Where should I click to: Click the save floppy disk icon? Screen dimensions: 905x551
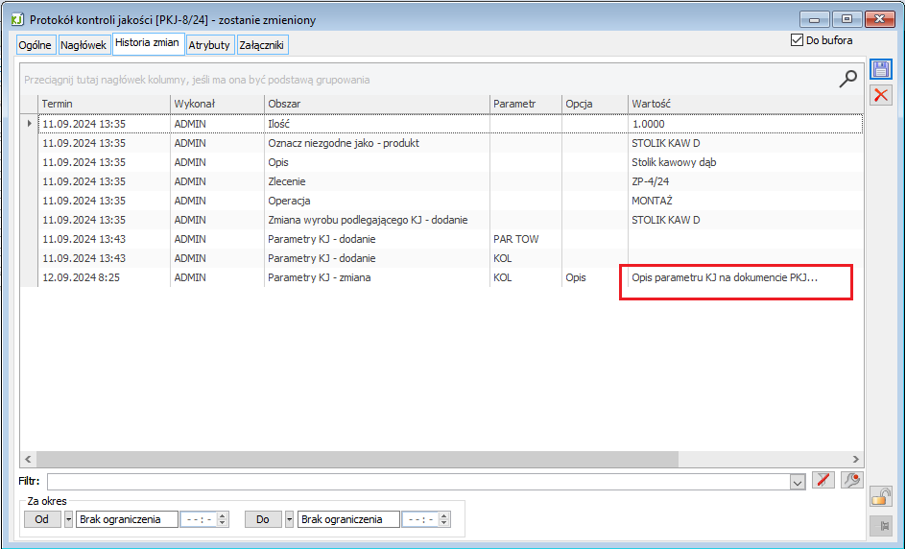tap(881, 69)
